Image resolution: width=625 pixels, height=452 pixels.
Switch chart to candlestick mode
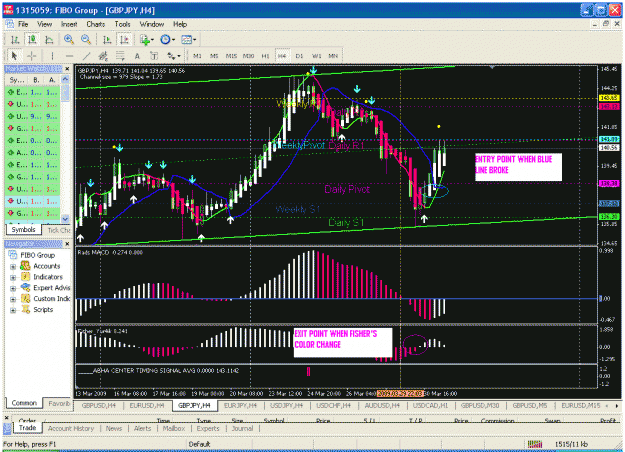(x=32, y=39)
